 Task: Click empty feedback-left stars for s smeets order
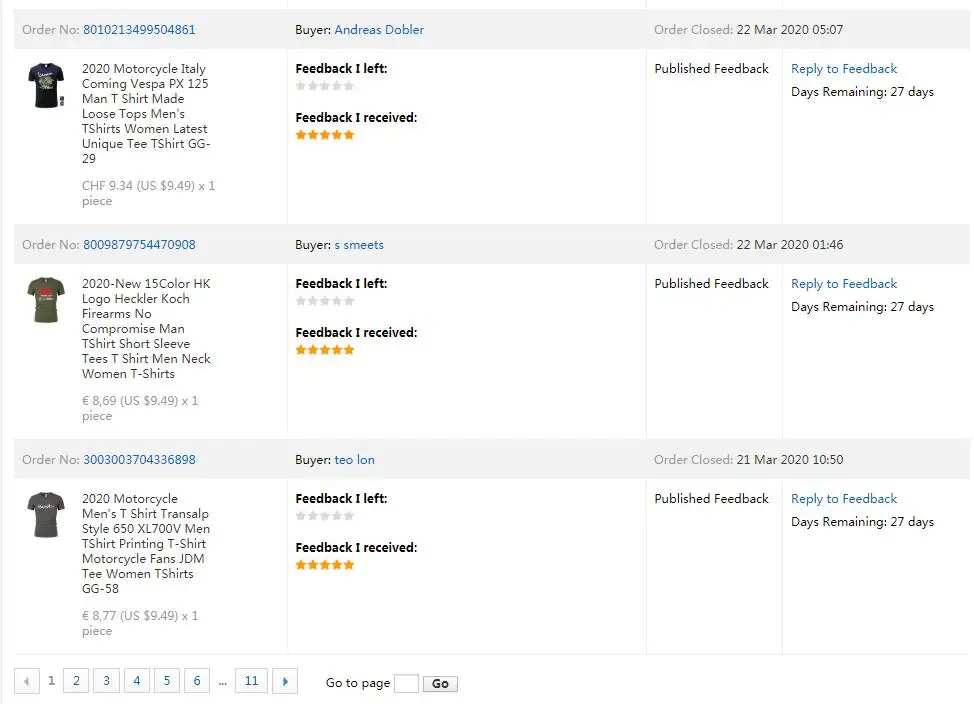click(325, 301)
